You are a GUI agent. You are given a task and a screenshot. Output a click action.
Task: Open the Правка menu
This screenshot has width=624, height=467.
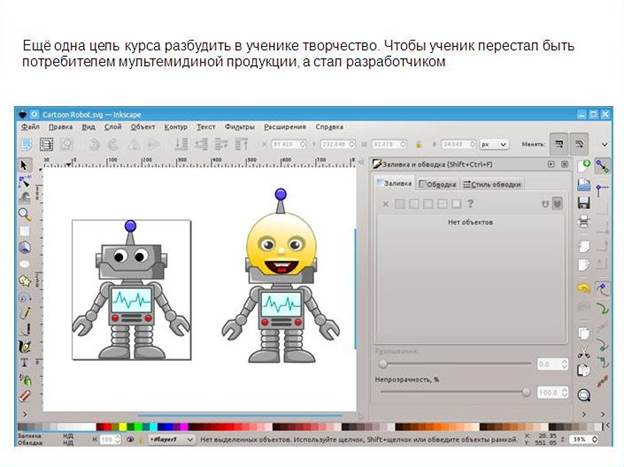click(60, 127)
